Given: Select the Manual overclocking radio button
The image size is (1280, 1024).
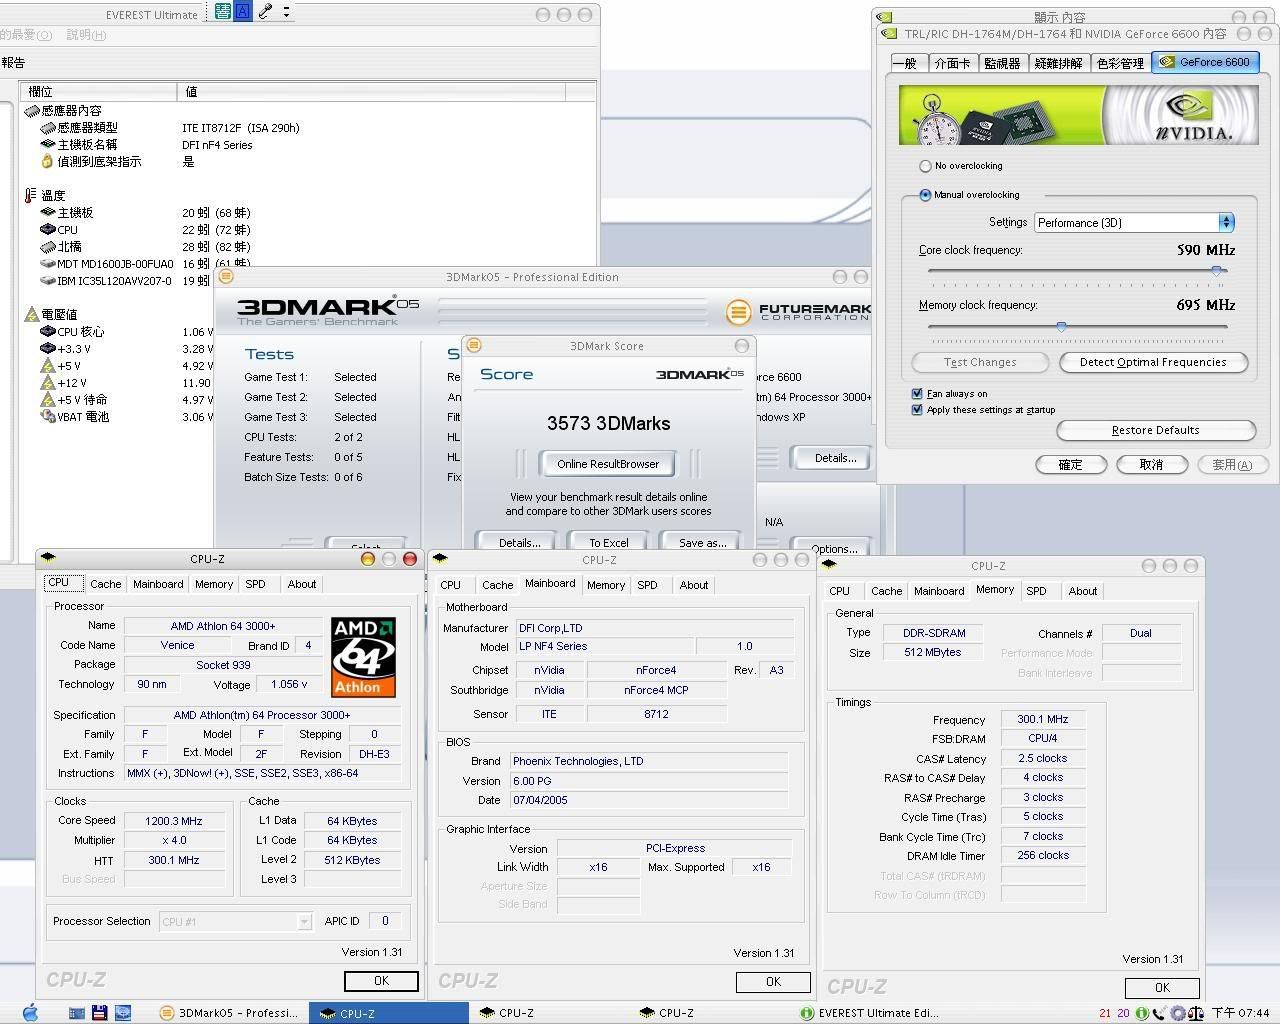Looking at the screenshot, I should click(x=925, y=195).
